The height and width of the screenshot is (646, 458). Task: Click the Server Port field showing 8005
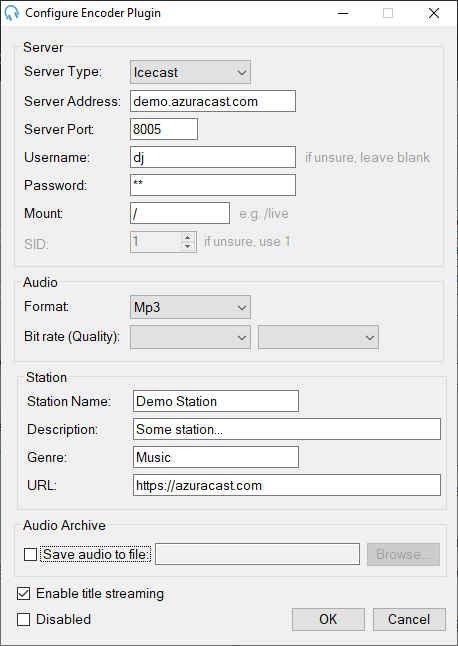(164, 129)
